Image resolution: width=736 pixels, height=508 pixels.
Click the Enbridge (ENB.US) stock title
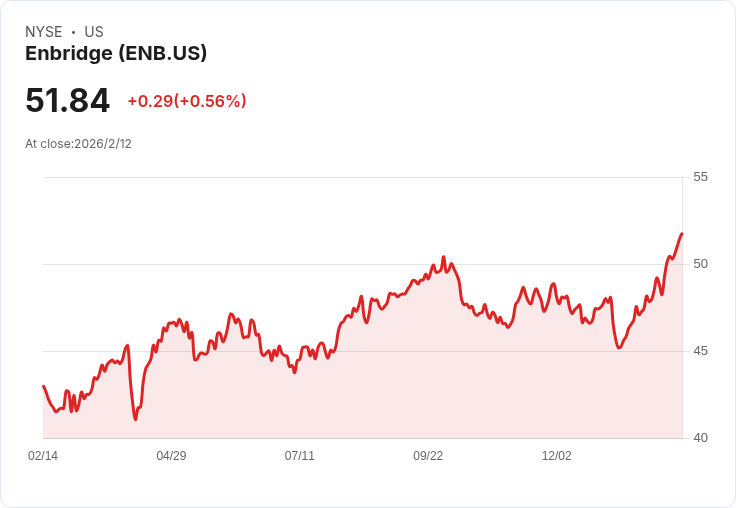[x=116, y=54]
